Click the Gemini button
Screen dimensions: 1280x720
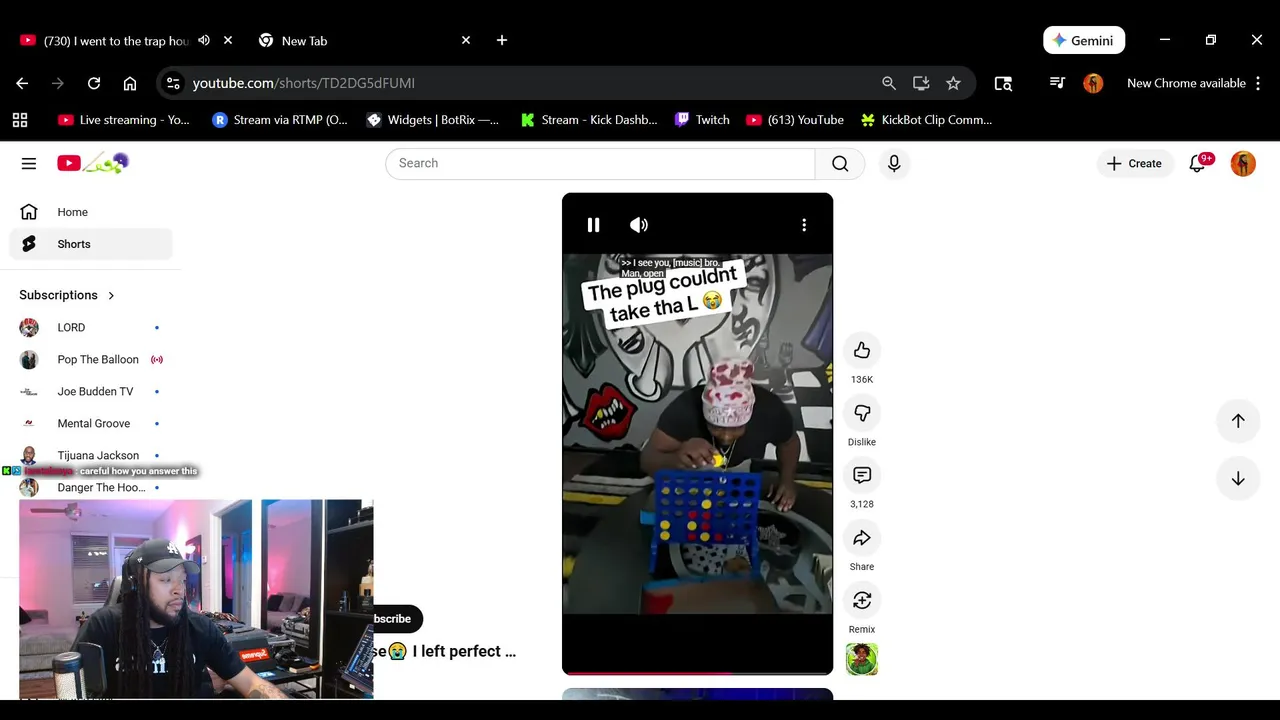pos(1084,40)
